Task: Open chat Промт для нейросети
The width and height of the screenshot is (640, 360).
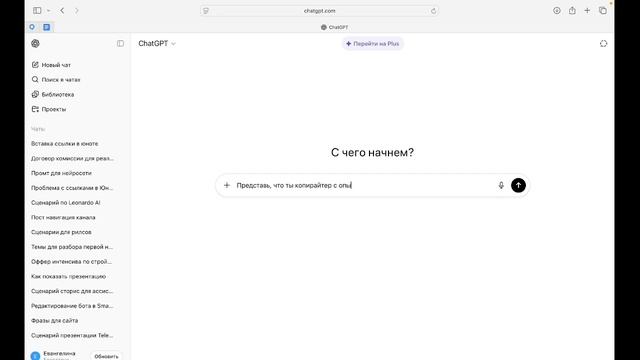Action: pos(61,173)
